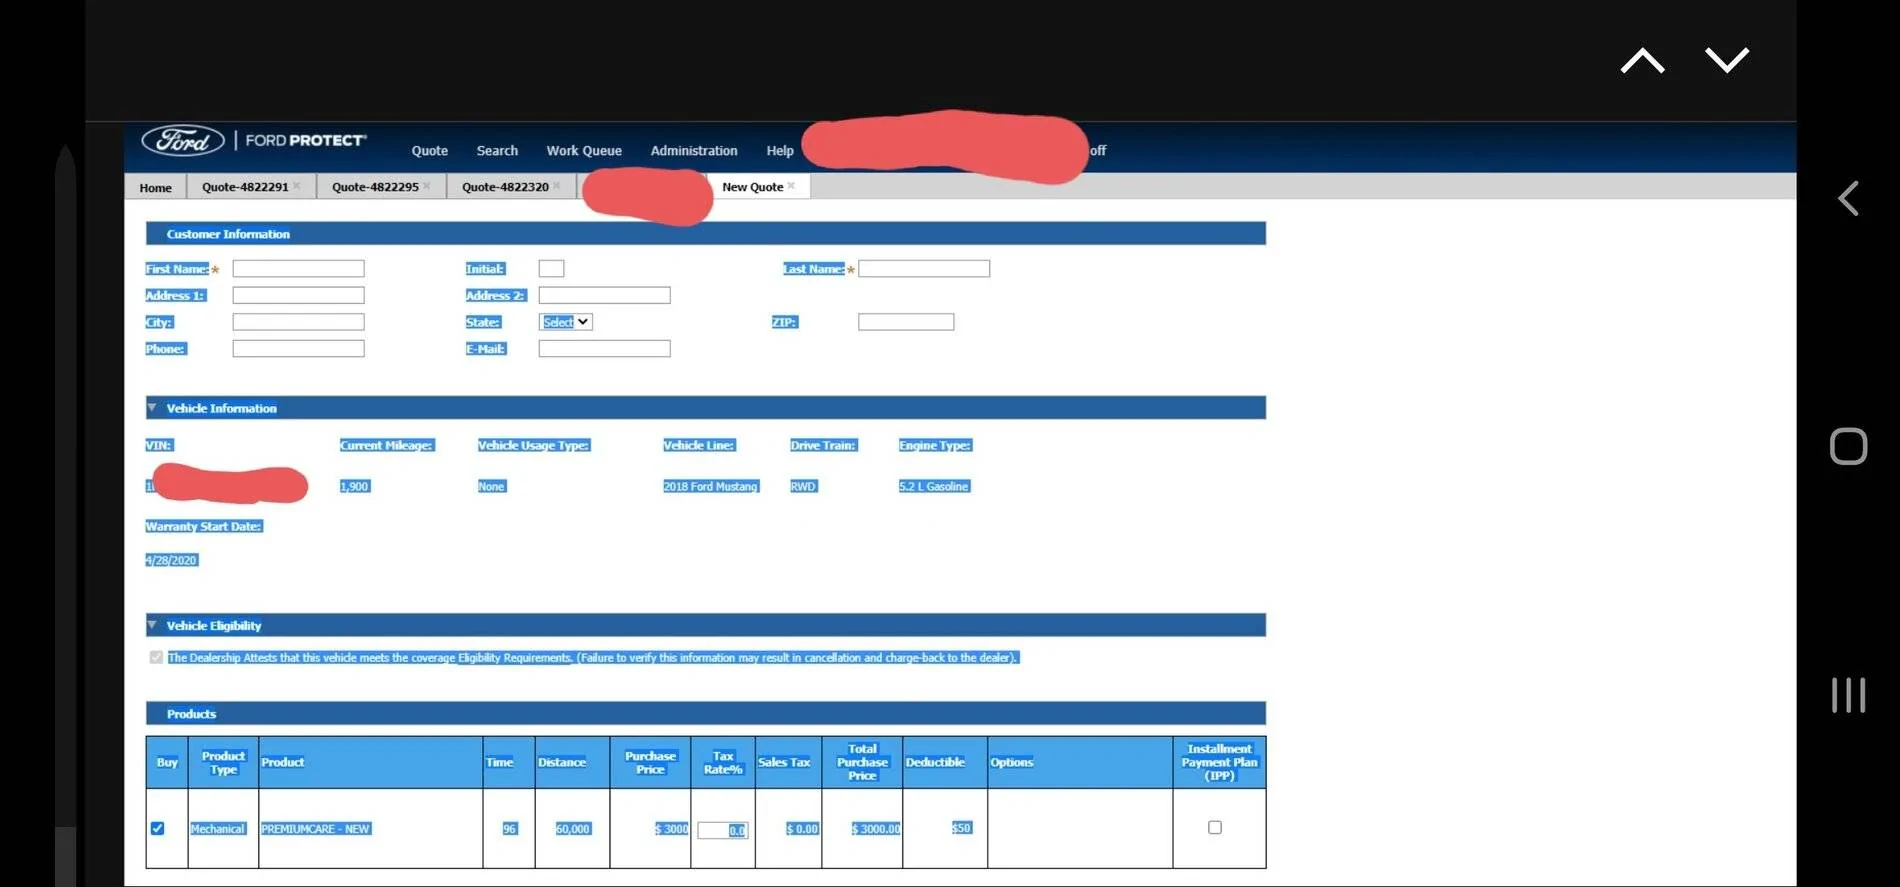Click the Total Purchase Price $3000.00
The height and width of the screenshot is (887, 1900).
pyautogui.click(x=876, y=829)
